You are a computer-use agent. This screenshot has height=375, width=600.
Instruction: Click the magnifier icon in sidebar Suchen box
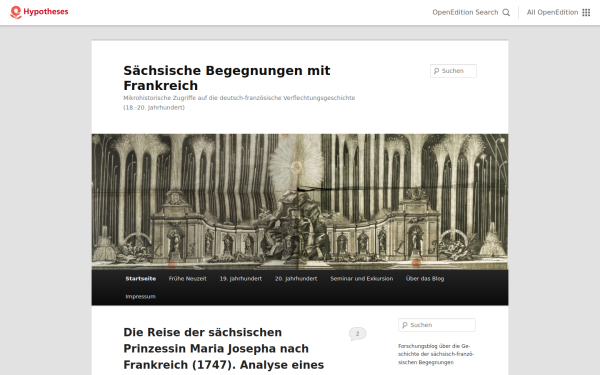404,325
